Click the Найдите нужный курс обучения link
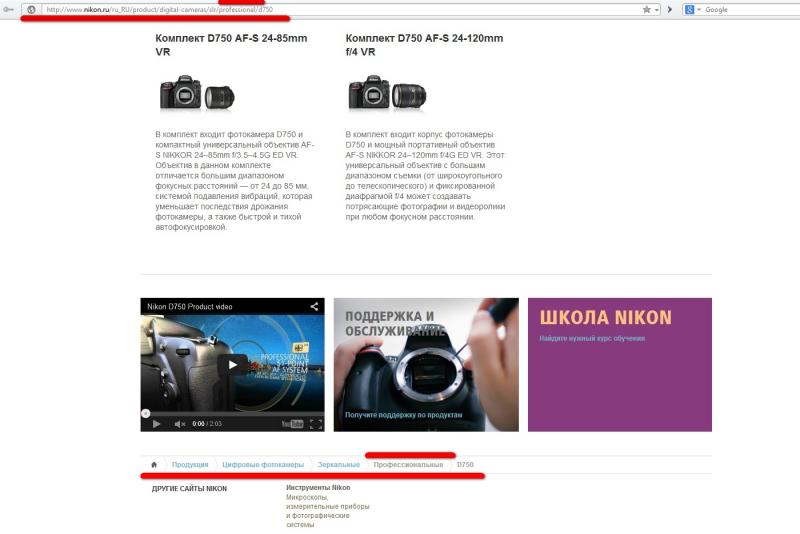This screenshot has height=534, width=800. click(592, 338)
